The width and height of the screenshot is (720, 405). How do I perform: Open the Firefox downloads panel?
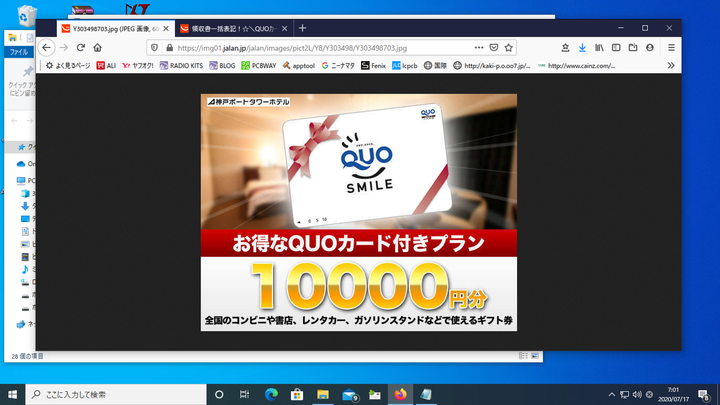click(x=582, y=47)
